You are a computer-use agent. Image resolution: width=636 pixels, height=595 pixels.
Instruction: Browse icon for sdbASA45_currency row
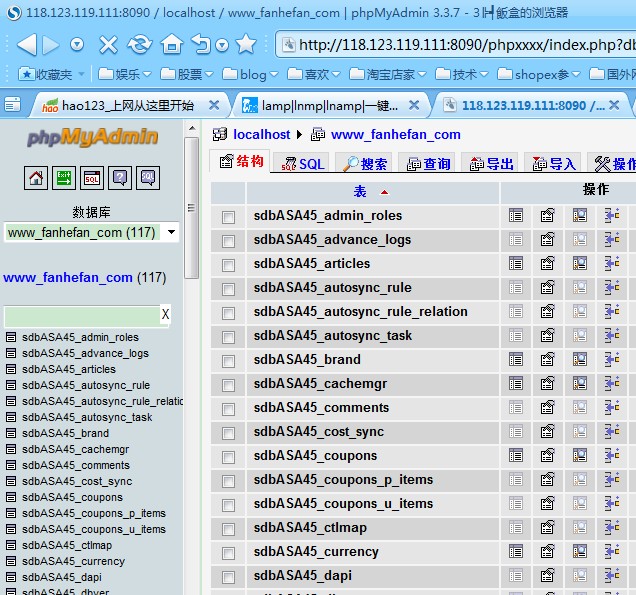[516, 552]
